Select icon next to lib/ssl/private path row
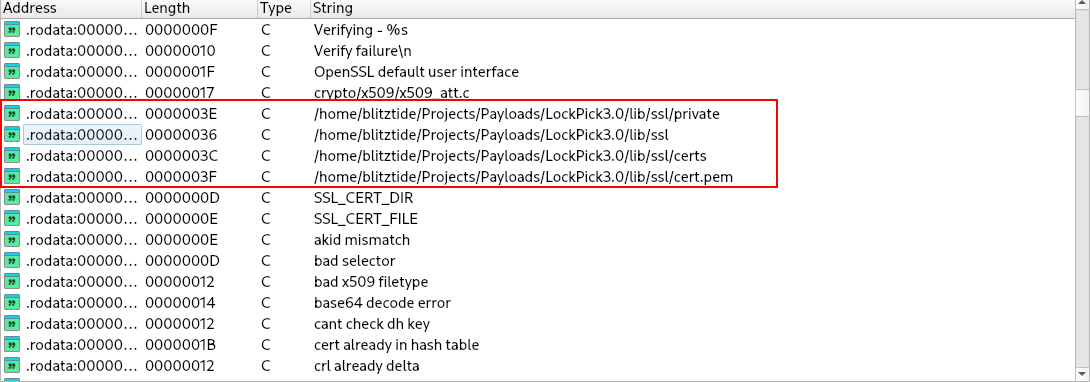 click(x=12, y=114)
